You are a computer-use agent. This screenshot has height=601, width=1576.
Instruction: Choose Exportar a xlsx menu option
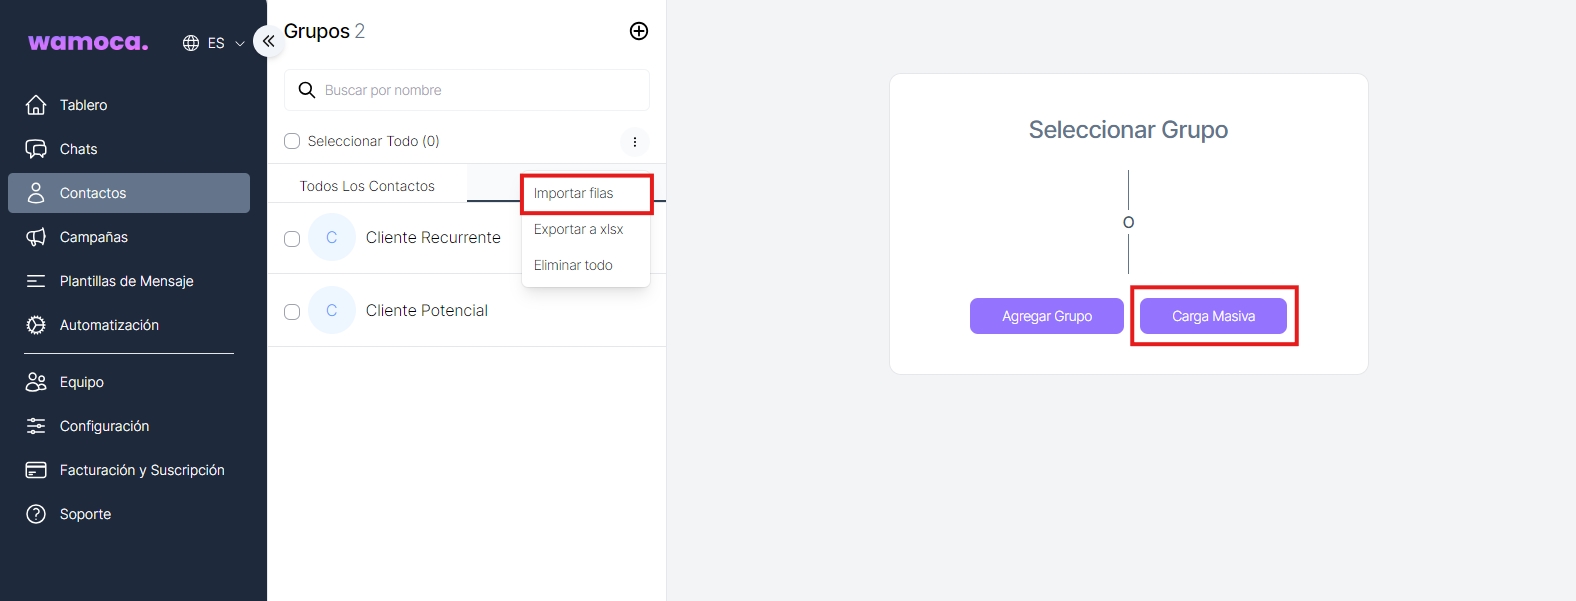578,229
